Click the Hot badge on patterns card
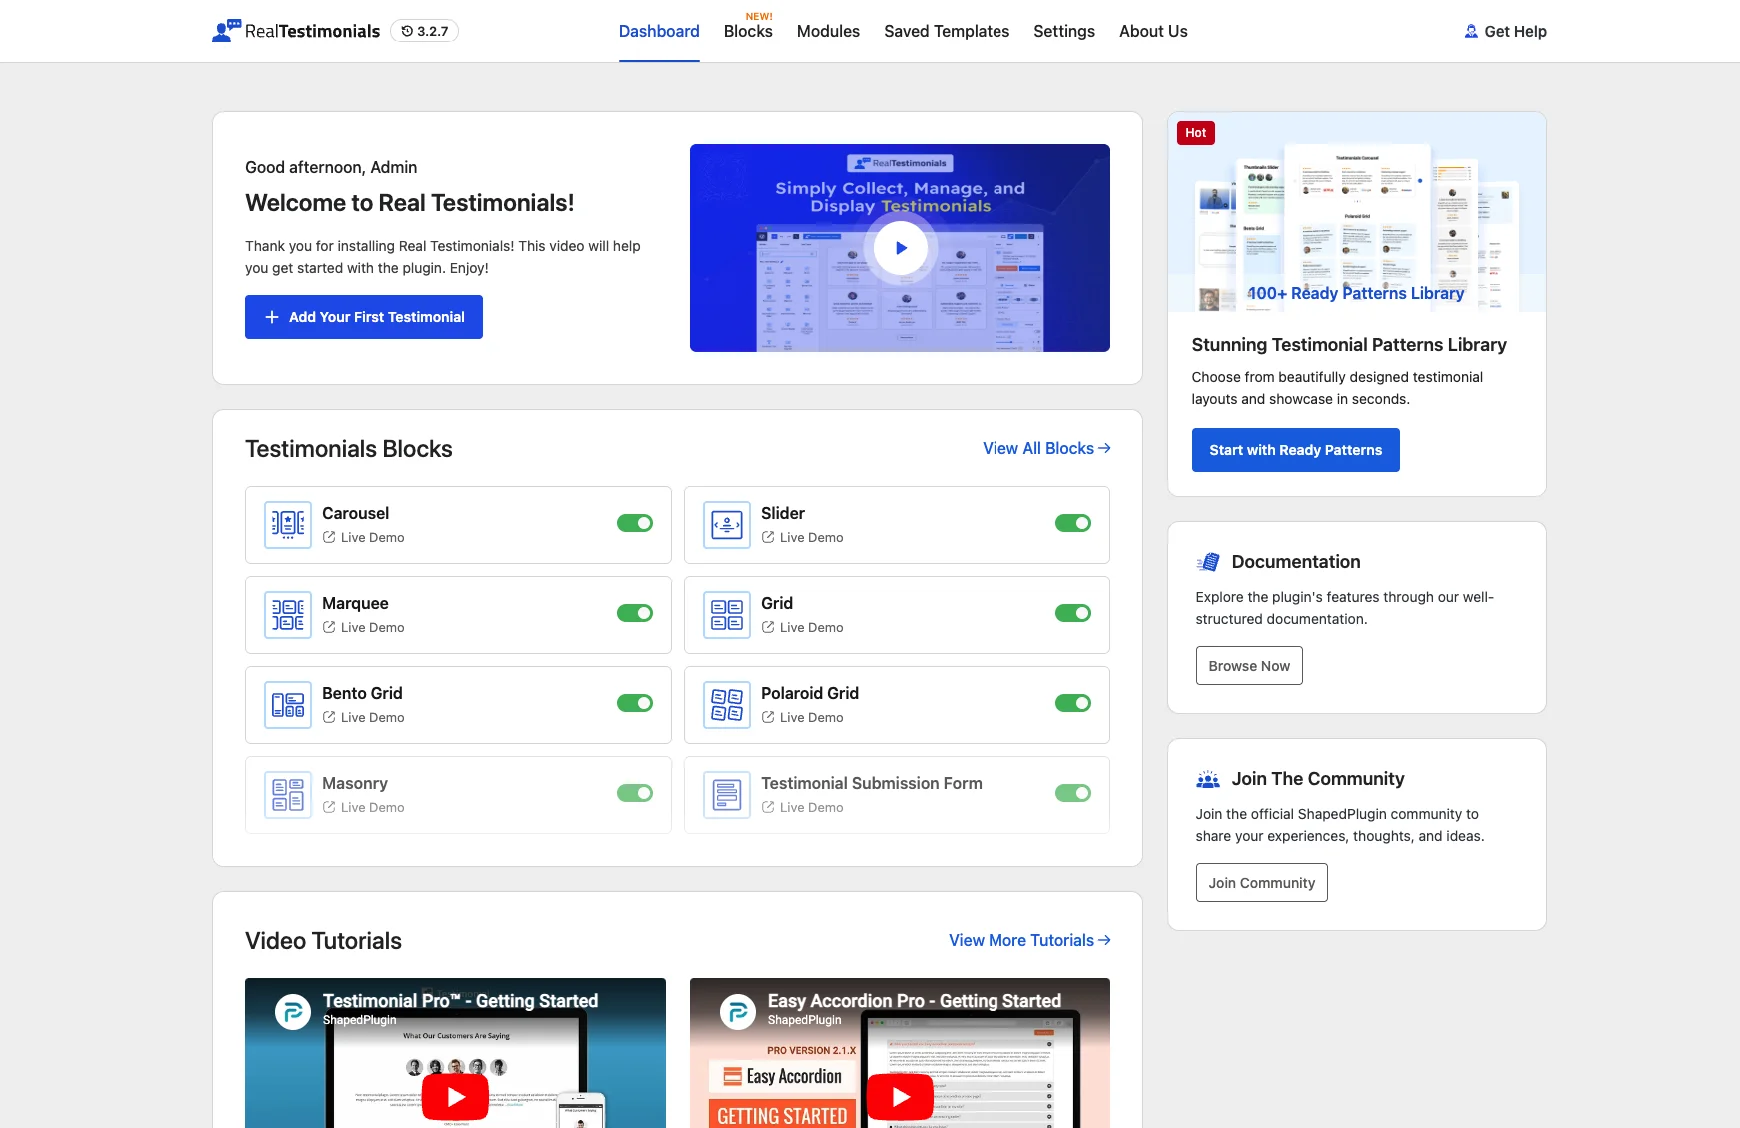Image resolution: width=1740 pixels, height=1128 pixels. click(x=1196, y=133)
